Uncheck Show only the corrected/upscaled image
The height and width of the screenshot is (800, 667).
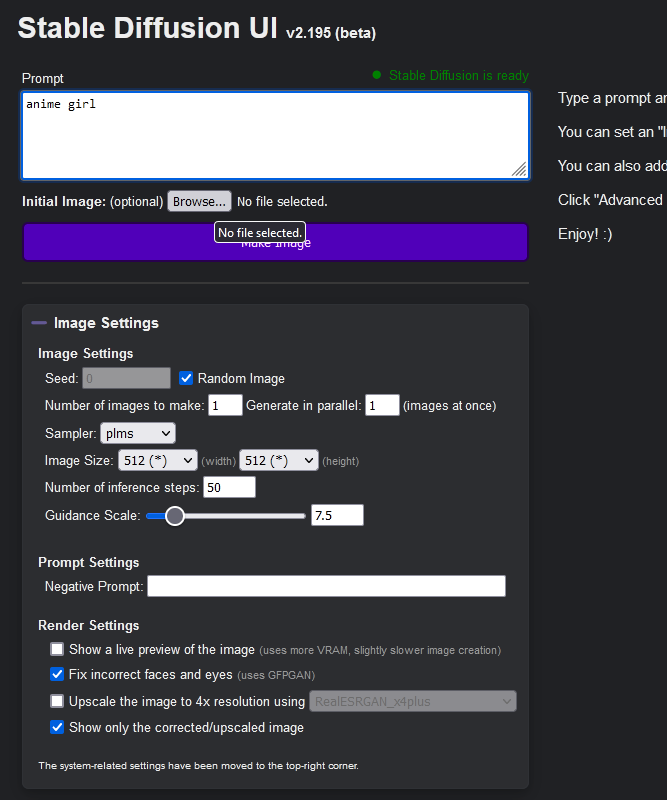click(57, 727)
